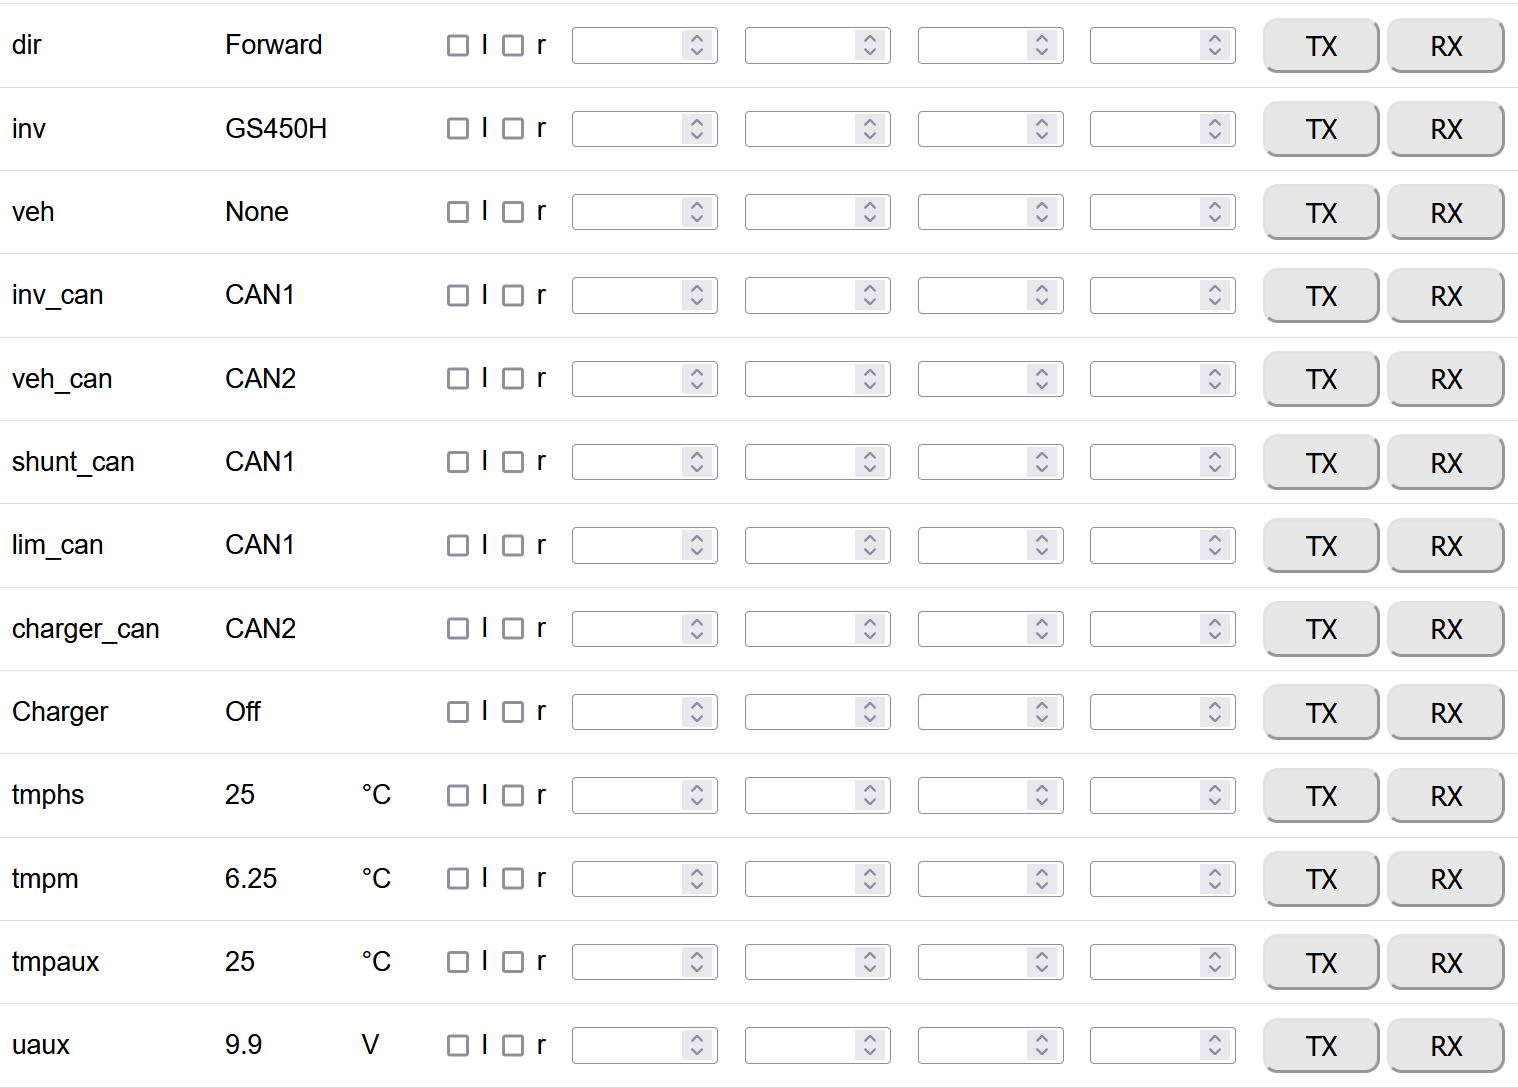Screen dimensions: 1518x1088
Task: Tick the 'r' checkbox in the inv_can row
Action: (513, 295)
